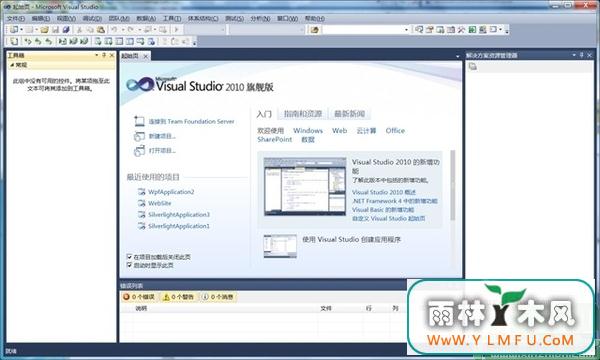Click the Undo arrow icon
600x360 pixels.
114,29
